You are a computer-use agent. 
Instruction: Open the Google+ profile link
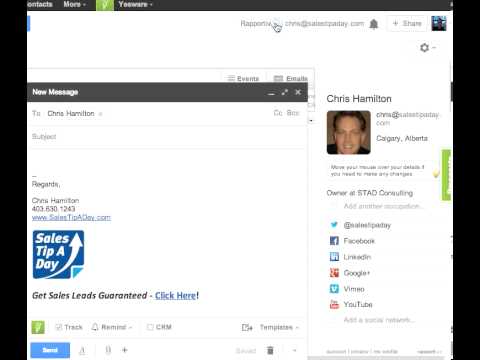pos(357,273)
